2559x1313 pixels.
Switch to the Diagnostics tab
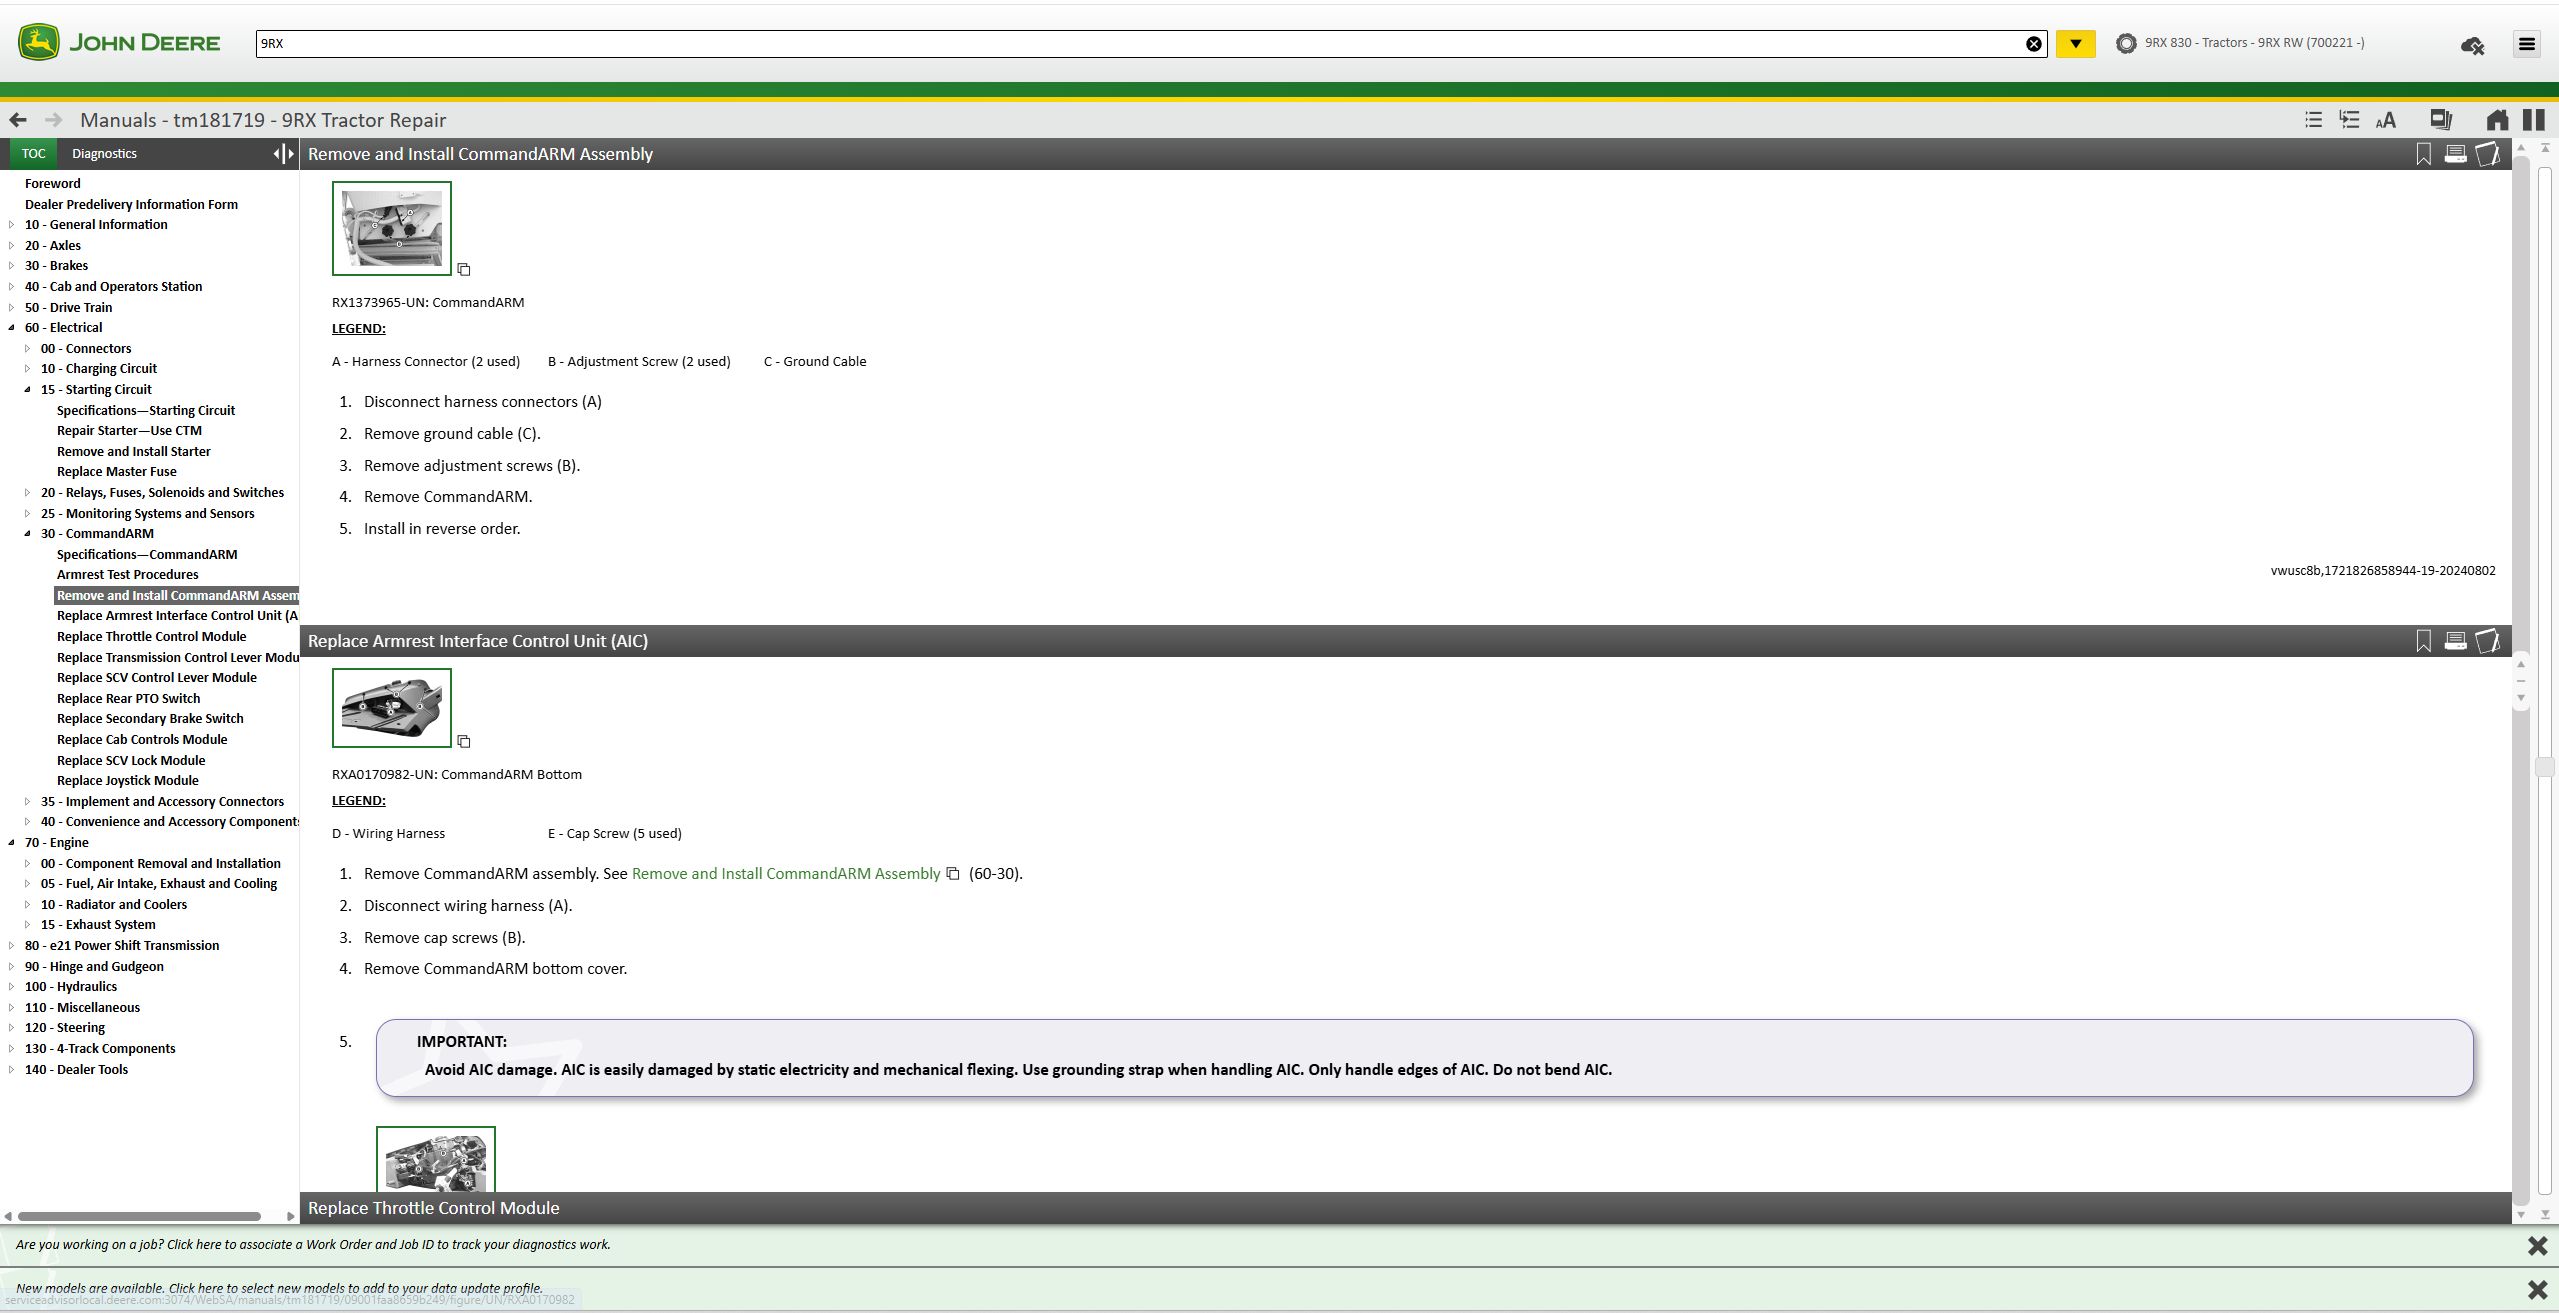tap(104, 153)
